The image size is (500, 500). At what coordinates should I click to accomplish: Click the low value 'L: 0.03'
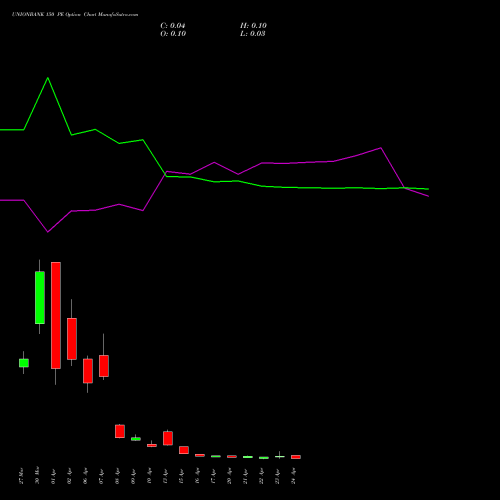(x=253, y=34)
